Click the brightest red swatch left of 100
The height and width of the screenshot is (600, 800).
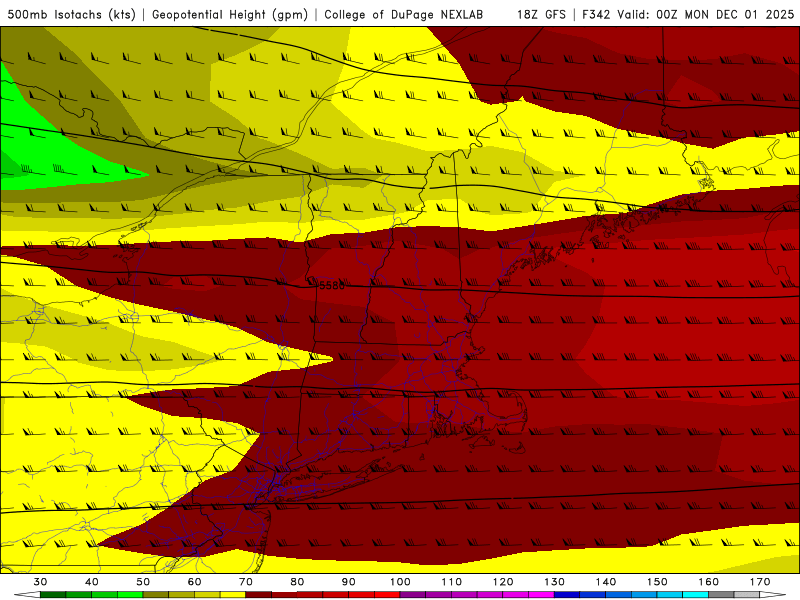pos(387,595)
